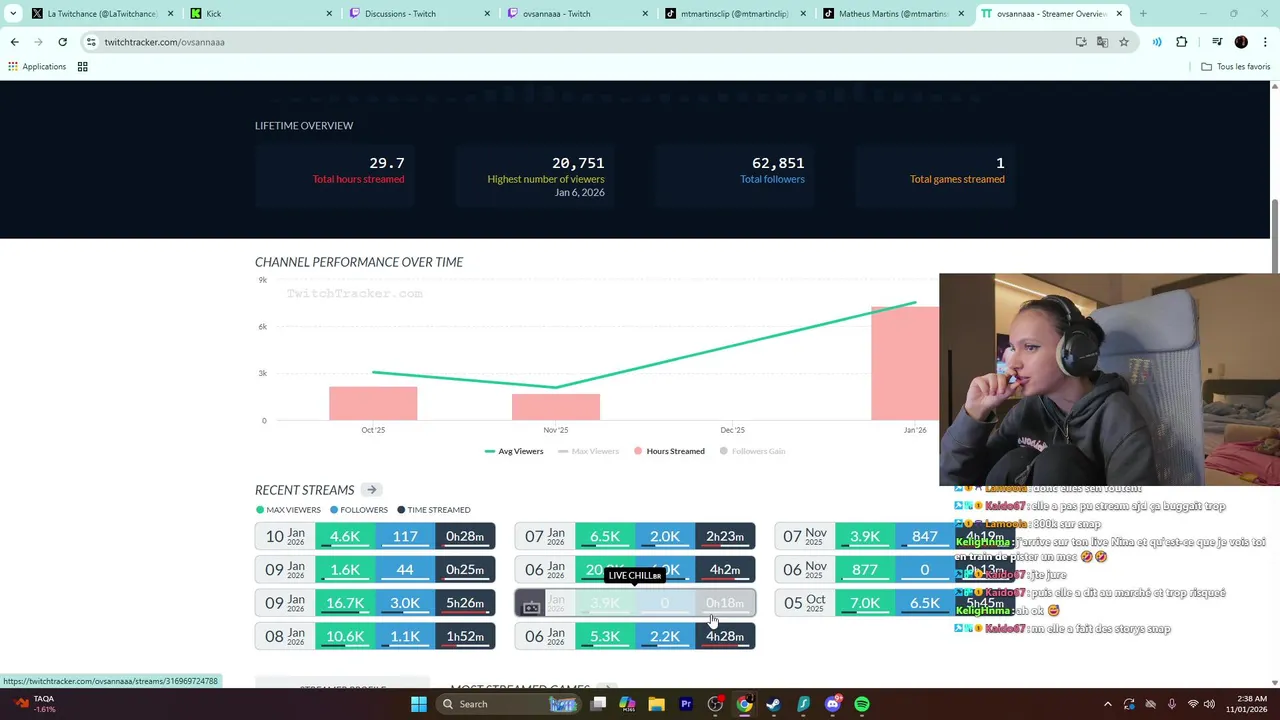Screen dimensions: 1280x720
Task: Switch to the Discussions - Twitch tab
Action: pyautogui.click(x=420, y=14)
